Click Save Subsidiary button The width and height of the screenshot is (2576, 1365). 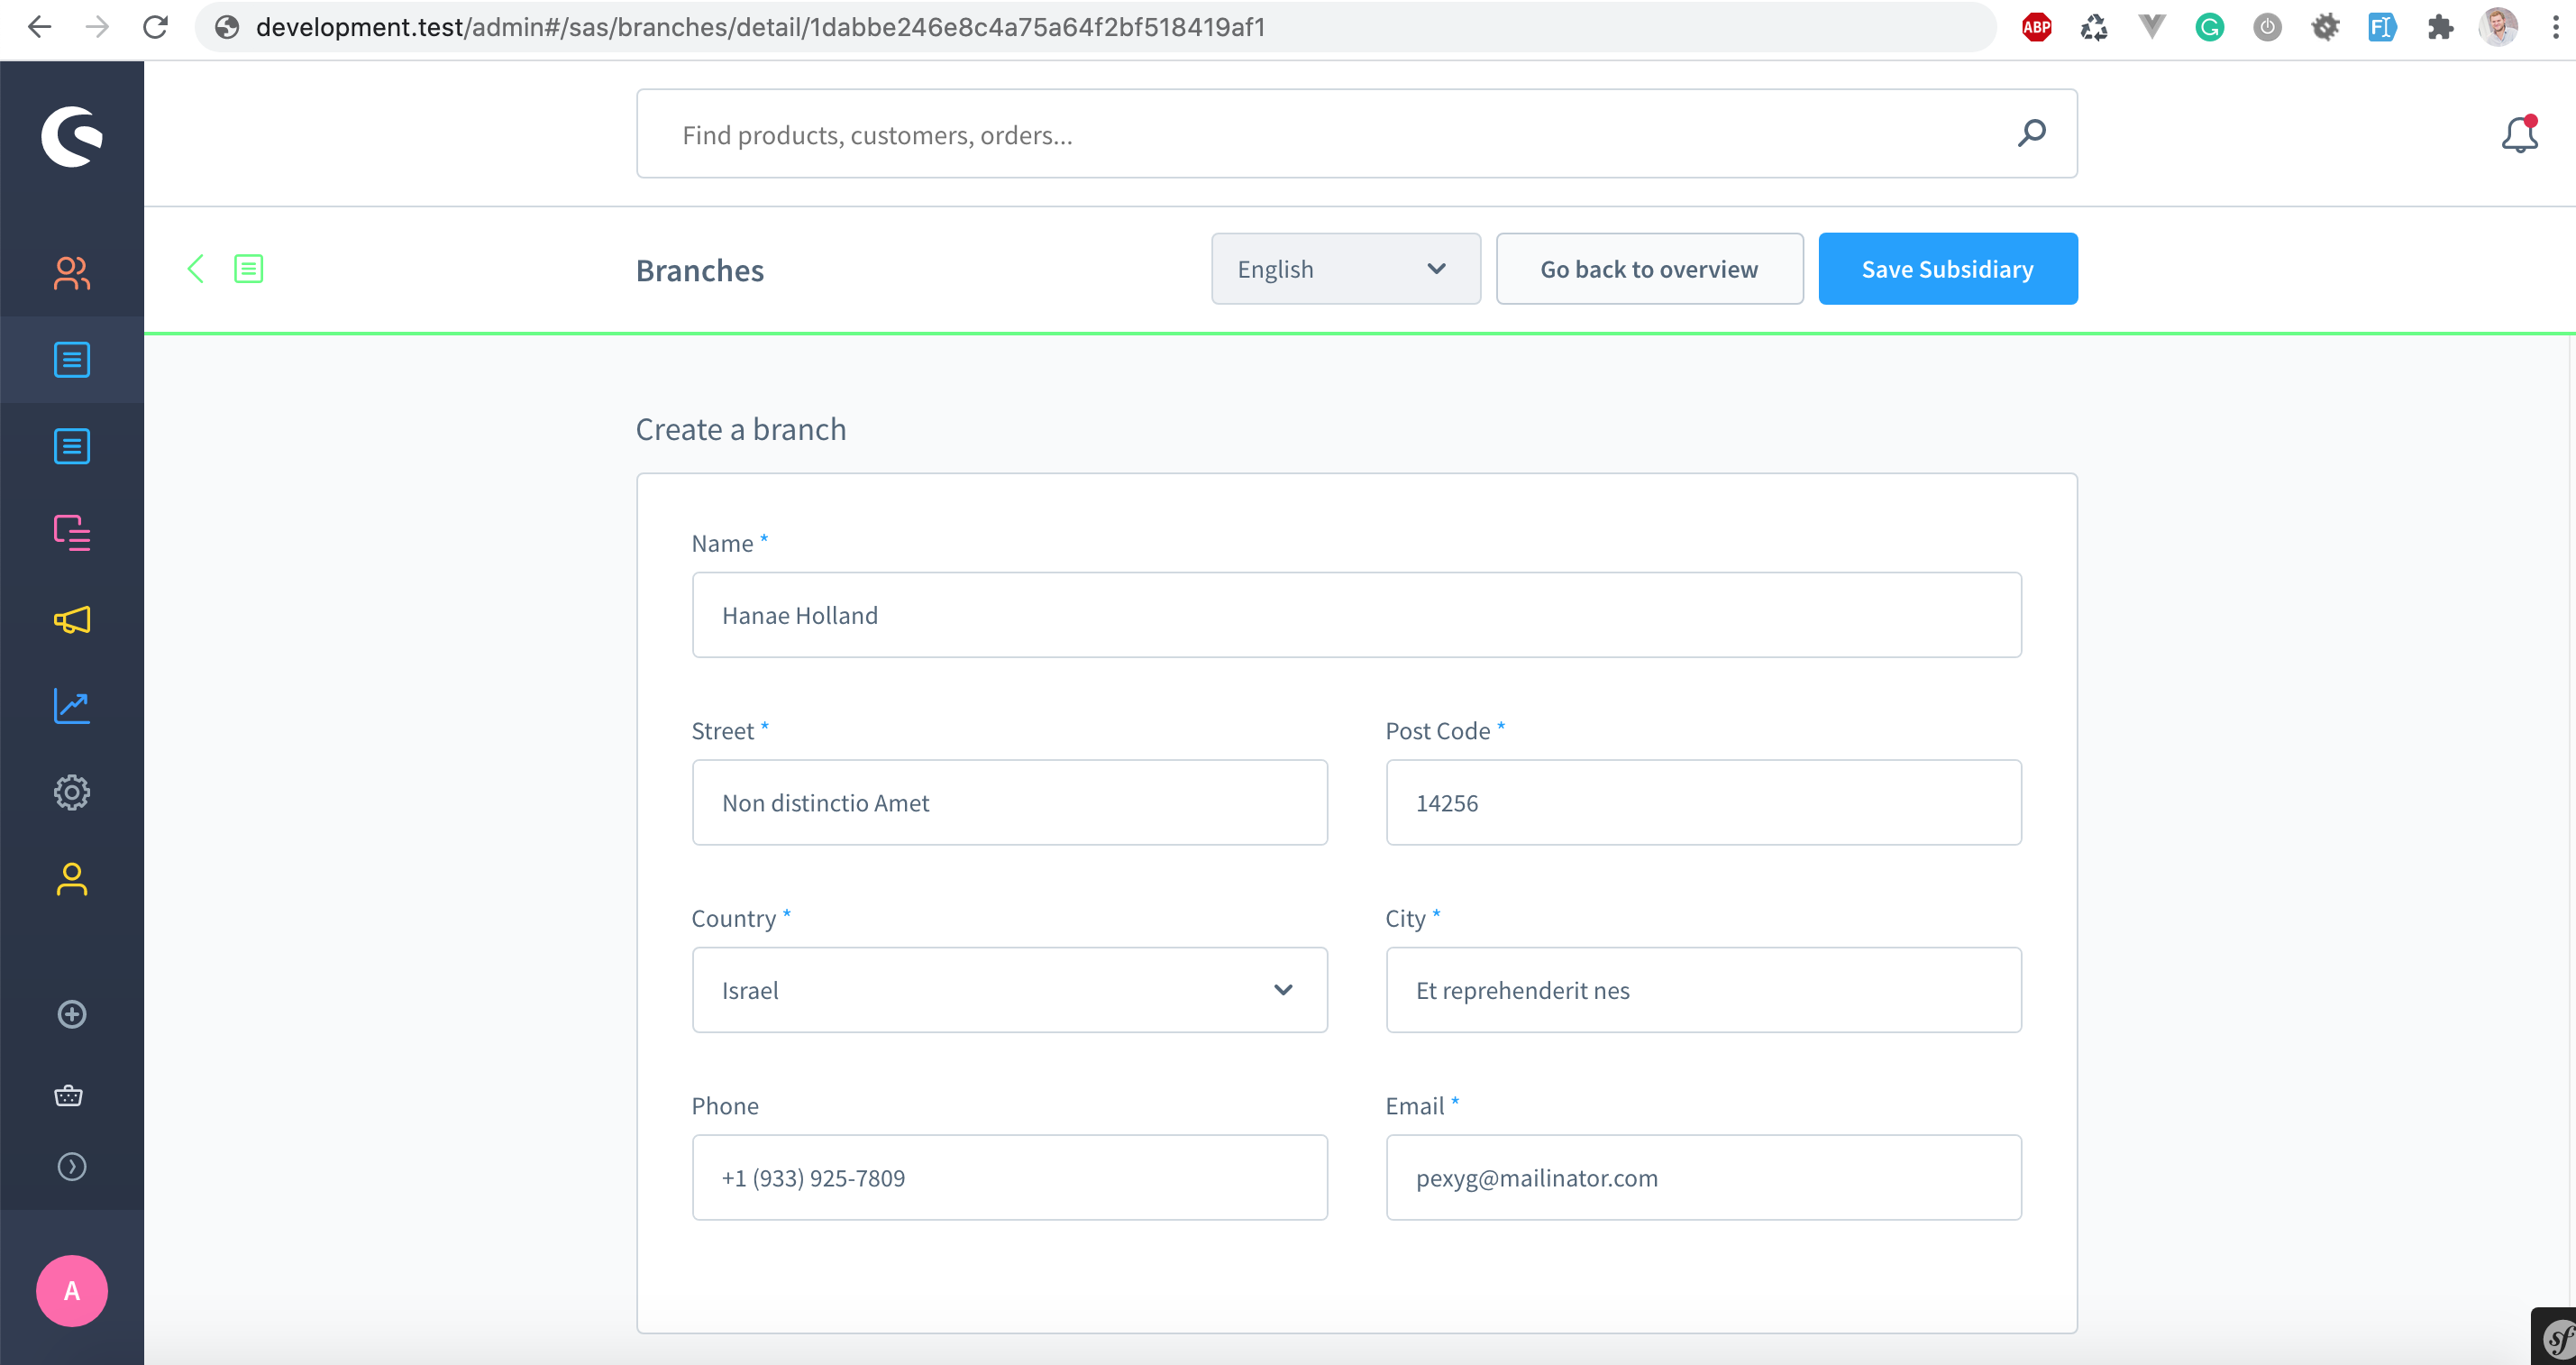click(1947, 269)
